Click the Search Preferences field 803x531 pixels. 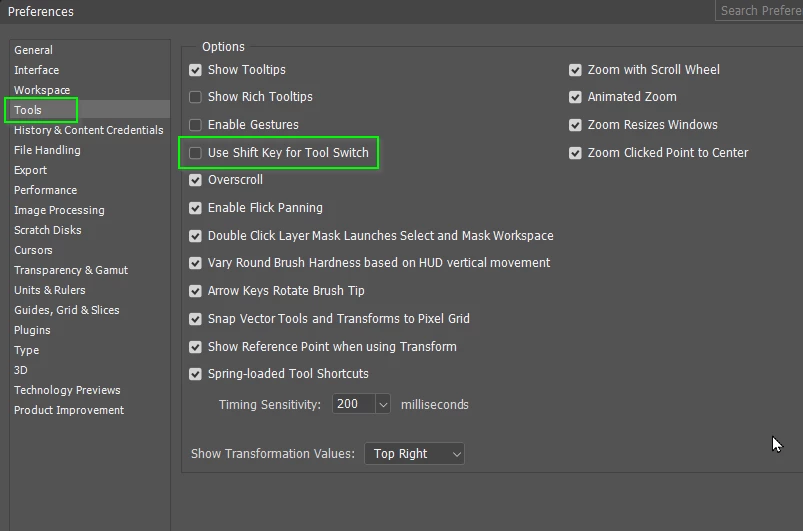(759, 10)
